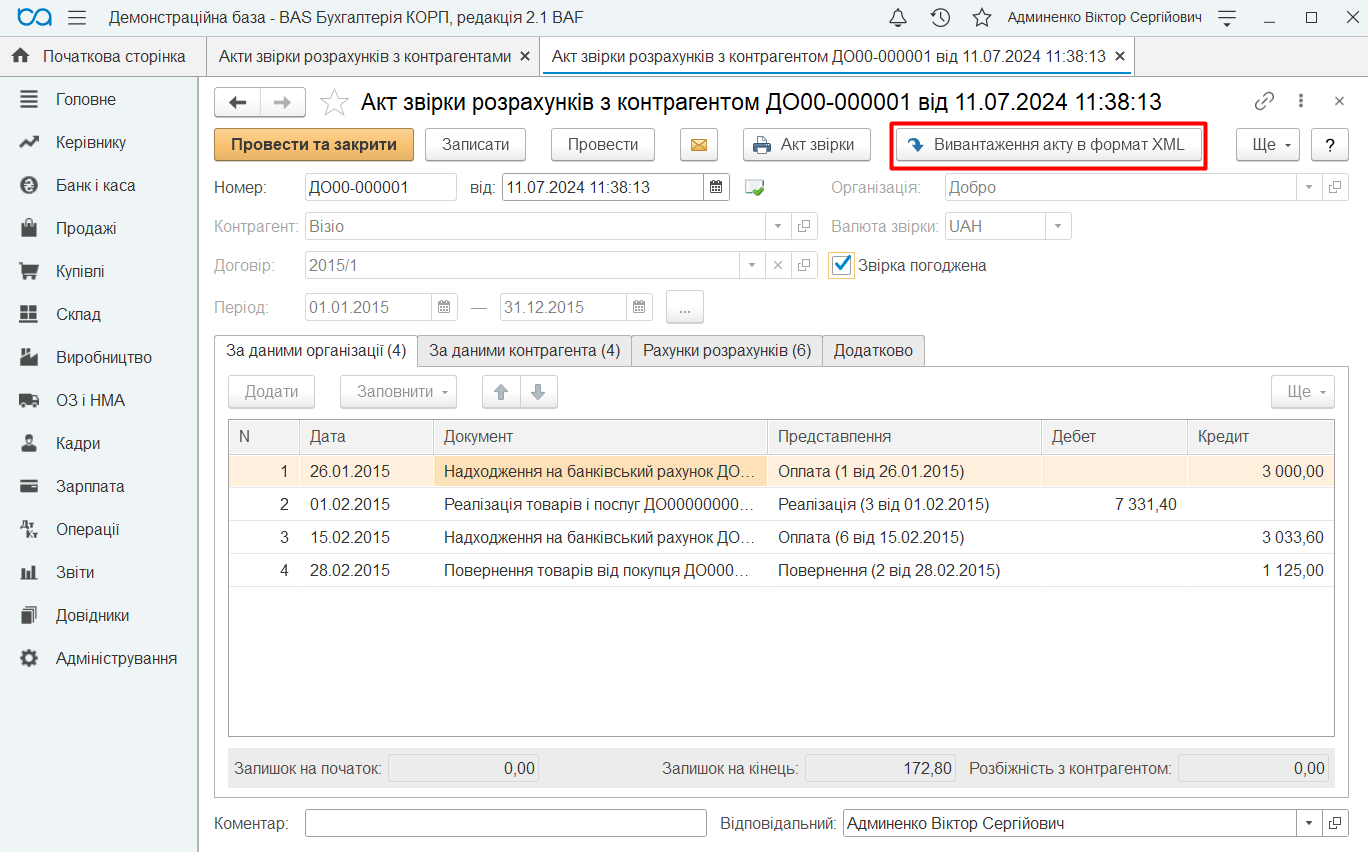Open Організація item with its open icon
The width and height of the screenshot is (1368, 852).
pos(1335,187)
